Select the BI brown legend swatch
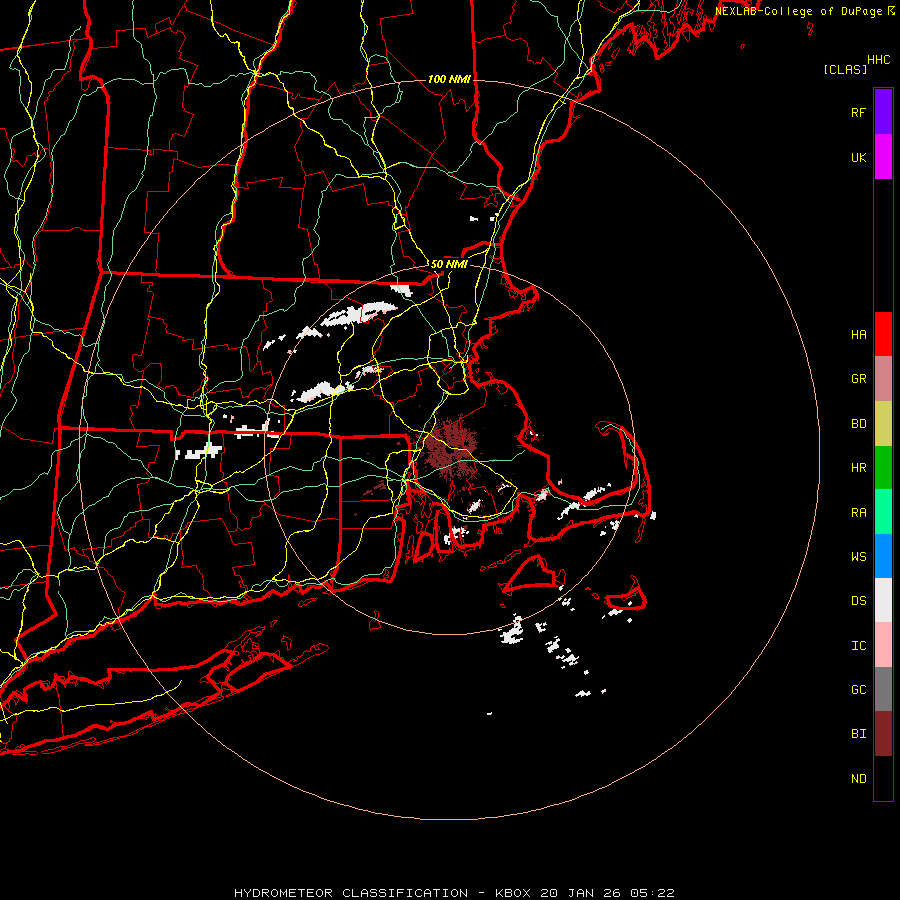This screenshot has width=900, height=900. 883,734
